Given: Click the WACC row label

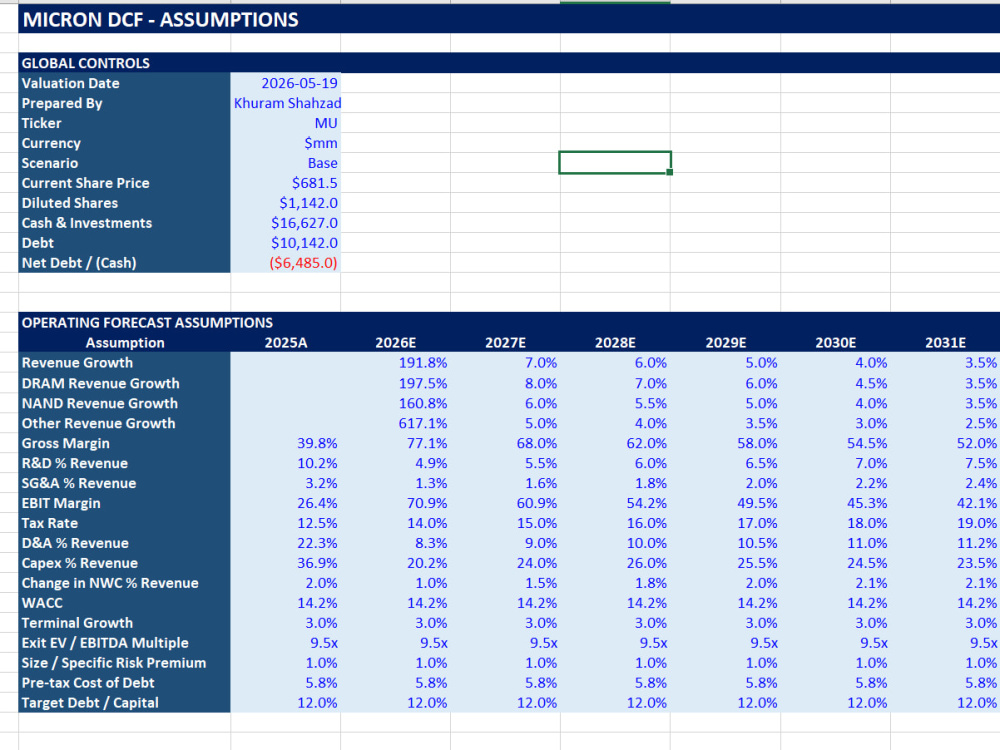Looking at the screenshot, I should (42, 603).
